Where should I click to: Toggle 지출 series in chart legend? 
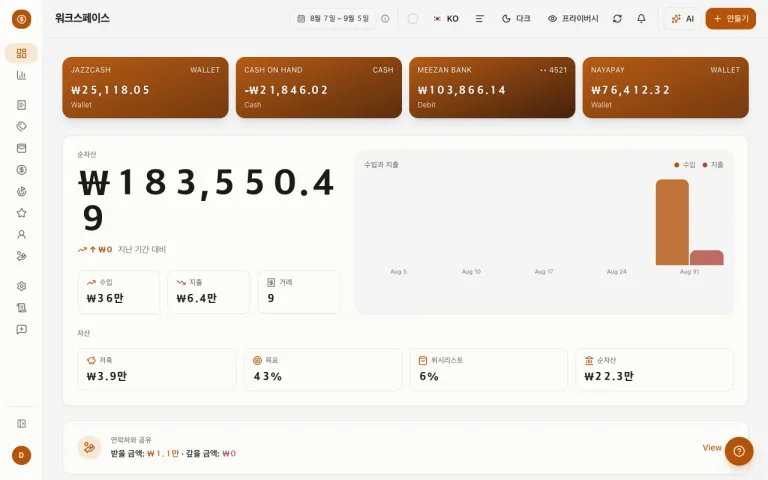coord(713,165)
